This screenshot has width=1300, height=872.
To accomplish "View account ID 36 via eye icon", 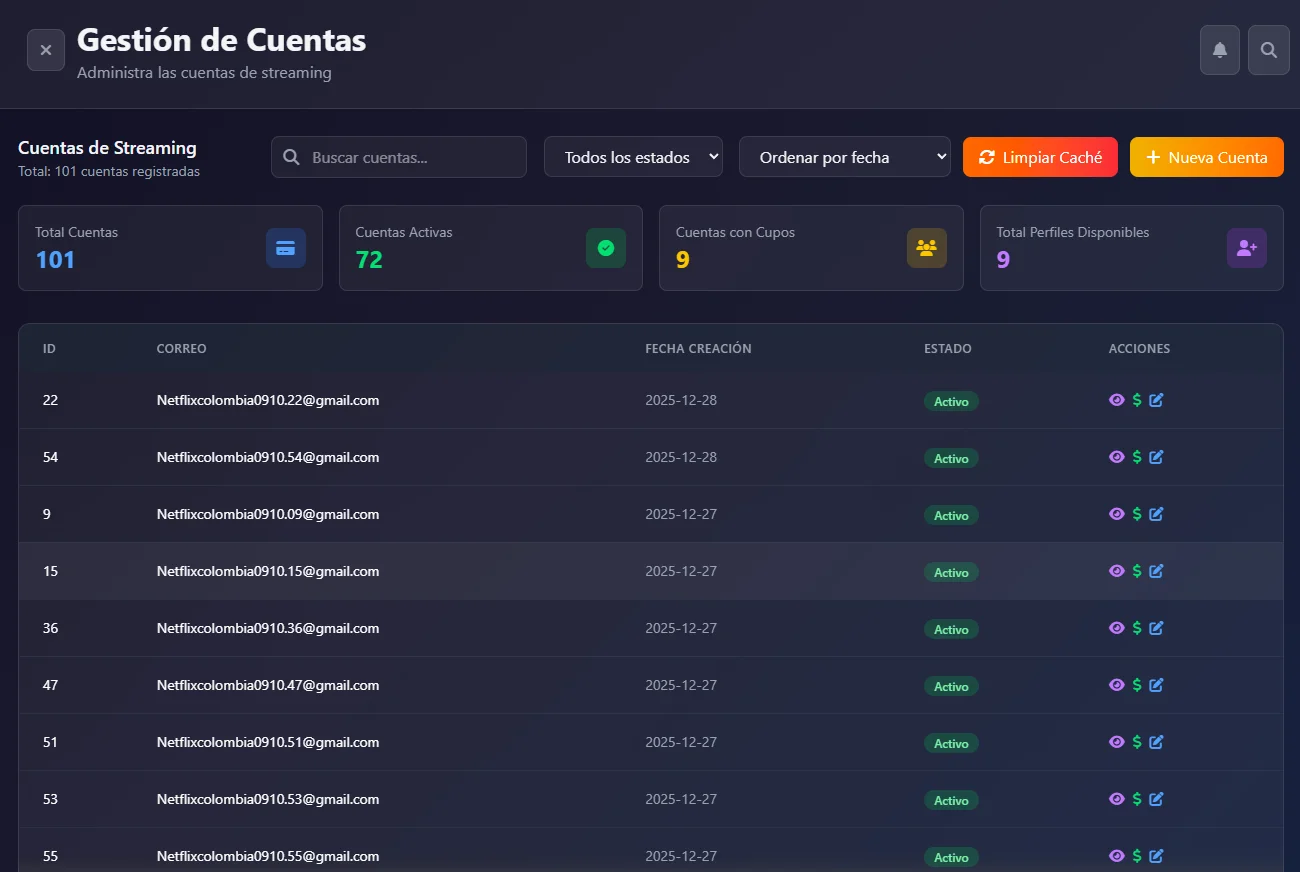I will pos(1117,628).
